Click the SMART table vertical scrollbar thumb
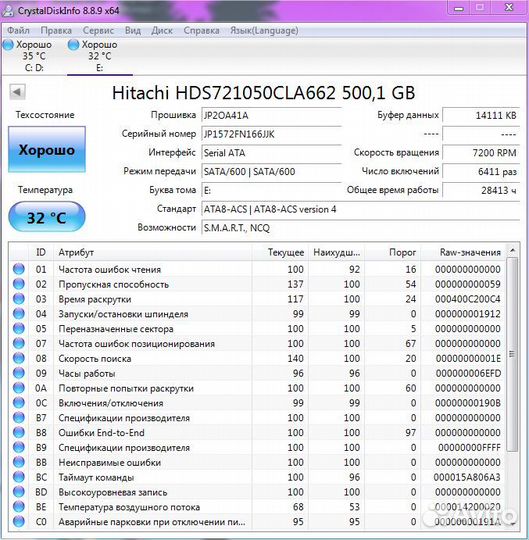This screenshot has width=529, height=540. [x=512, y=354]
